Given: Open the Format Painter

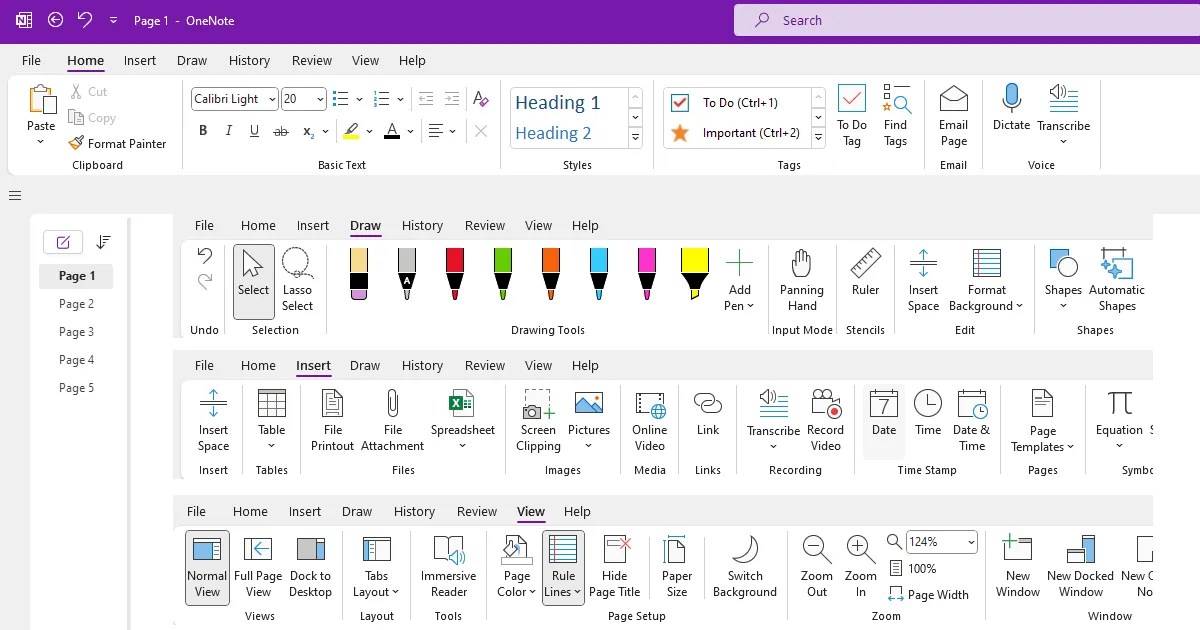Looking at the screenshot, I should pos(117,143).
